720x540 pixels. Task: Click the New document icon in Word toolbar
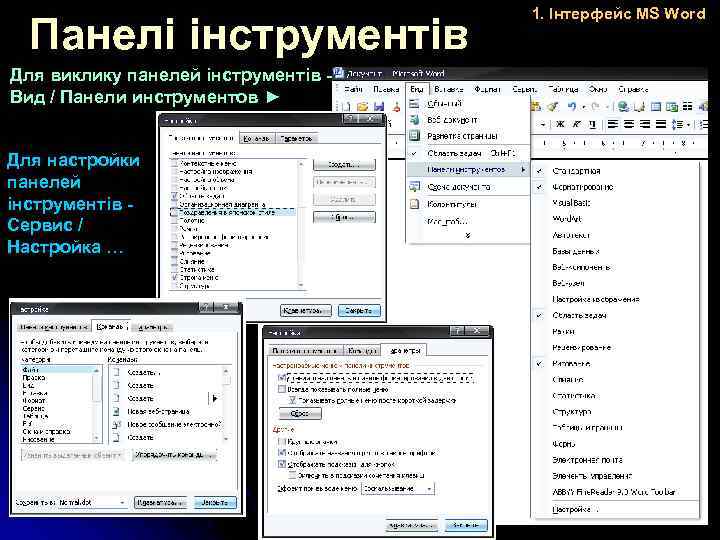pyautogui.click(x=346, y=107)
